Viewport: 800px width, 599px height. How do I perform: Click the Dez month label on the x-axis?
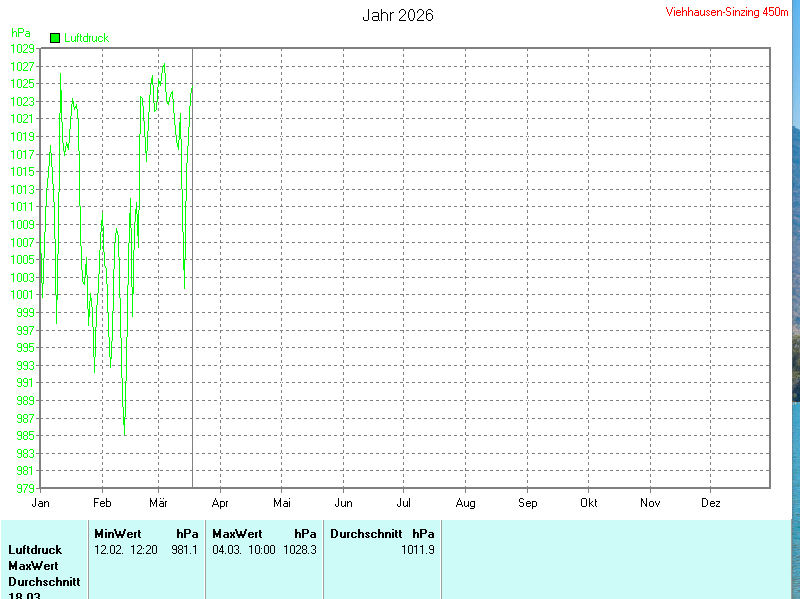710,503
